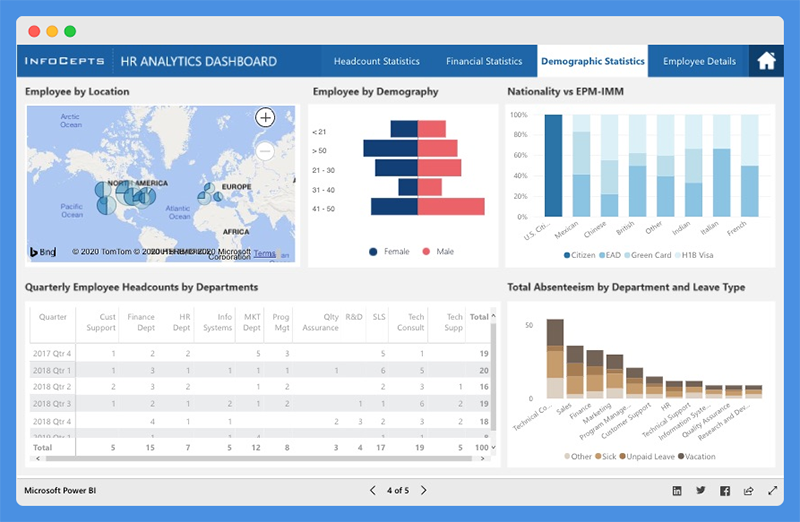
Task: Click the share arrow icon
Action: [748, 491]
